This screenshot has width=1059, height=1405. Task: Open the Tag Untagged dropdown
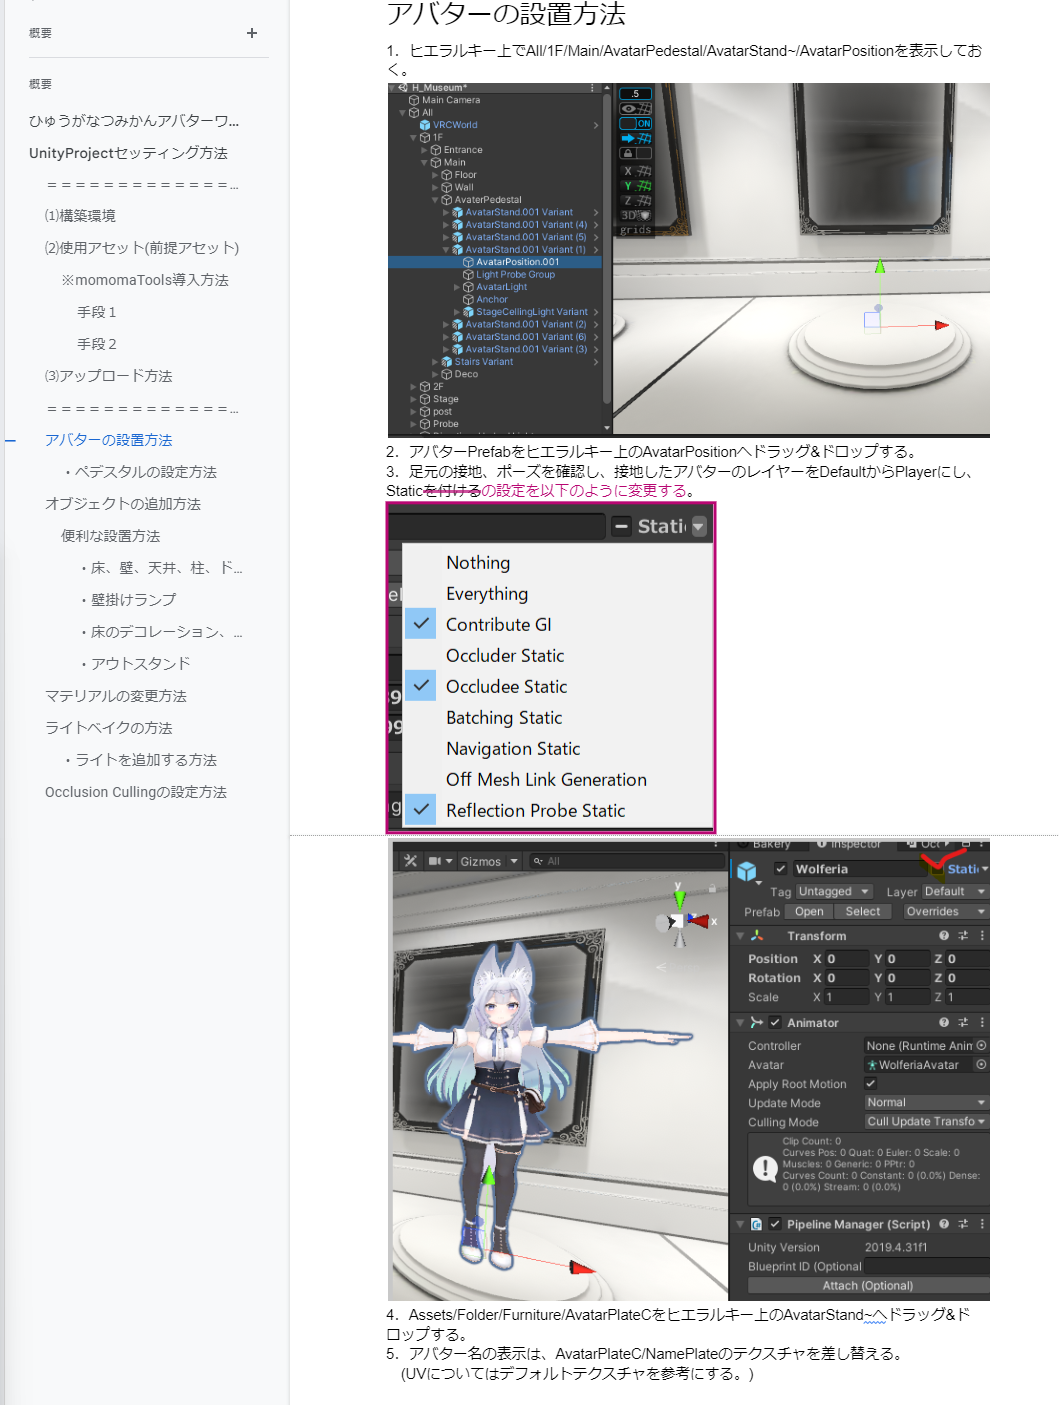point(834,891)
